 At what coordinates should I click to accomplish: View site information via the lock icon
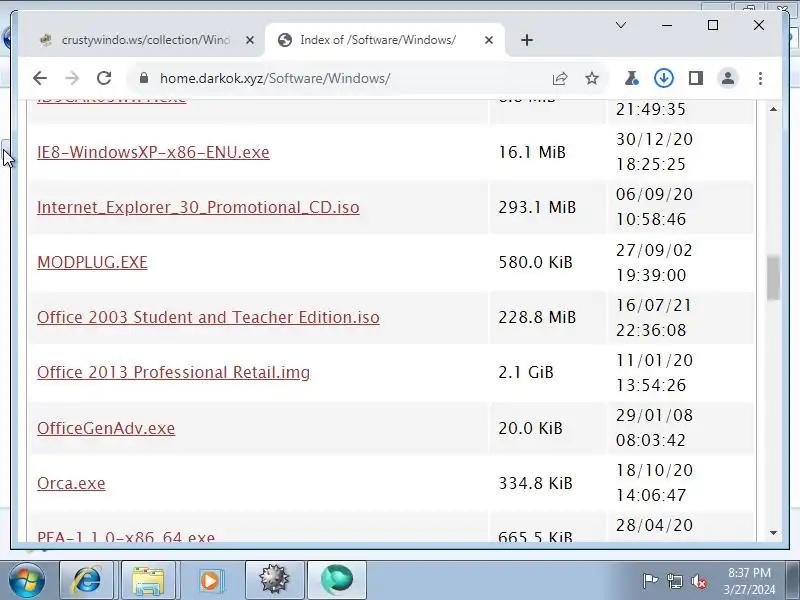[x=144, y=78]
